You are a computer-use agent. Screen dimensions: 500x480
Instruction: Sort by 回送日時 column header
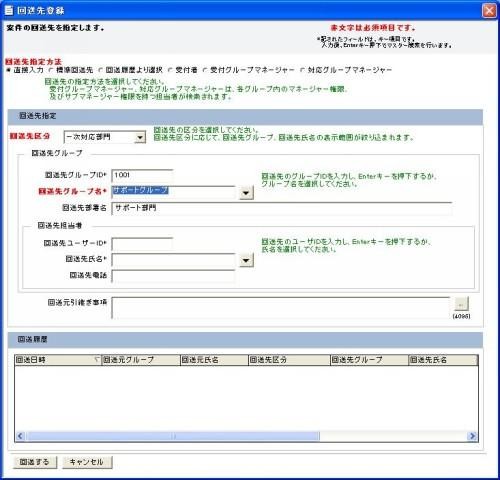58,360
